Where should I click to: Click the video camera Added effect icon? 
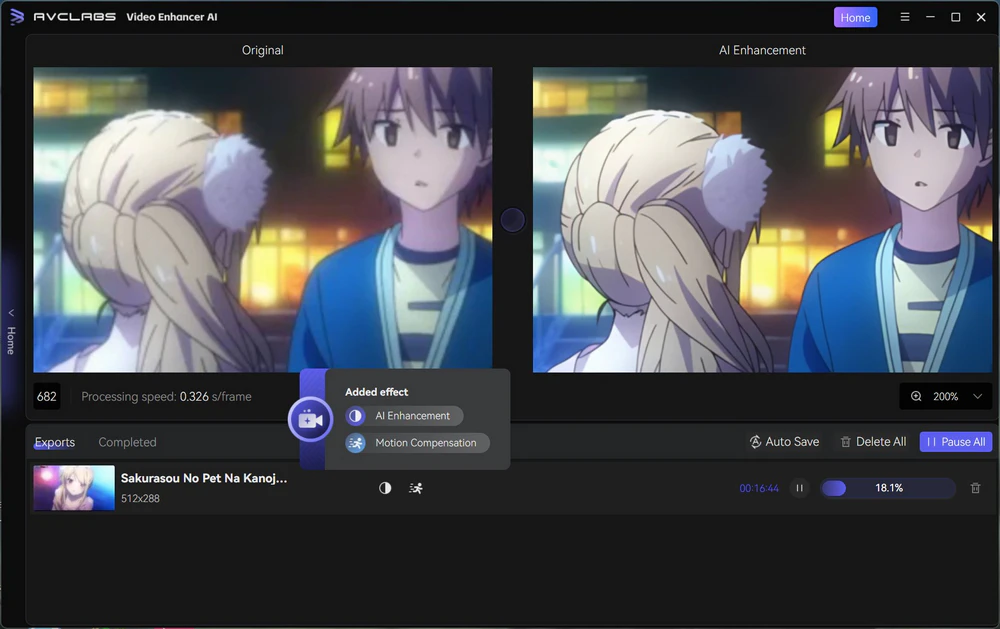pos(310,419)
